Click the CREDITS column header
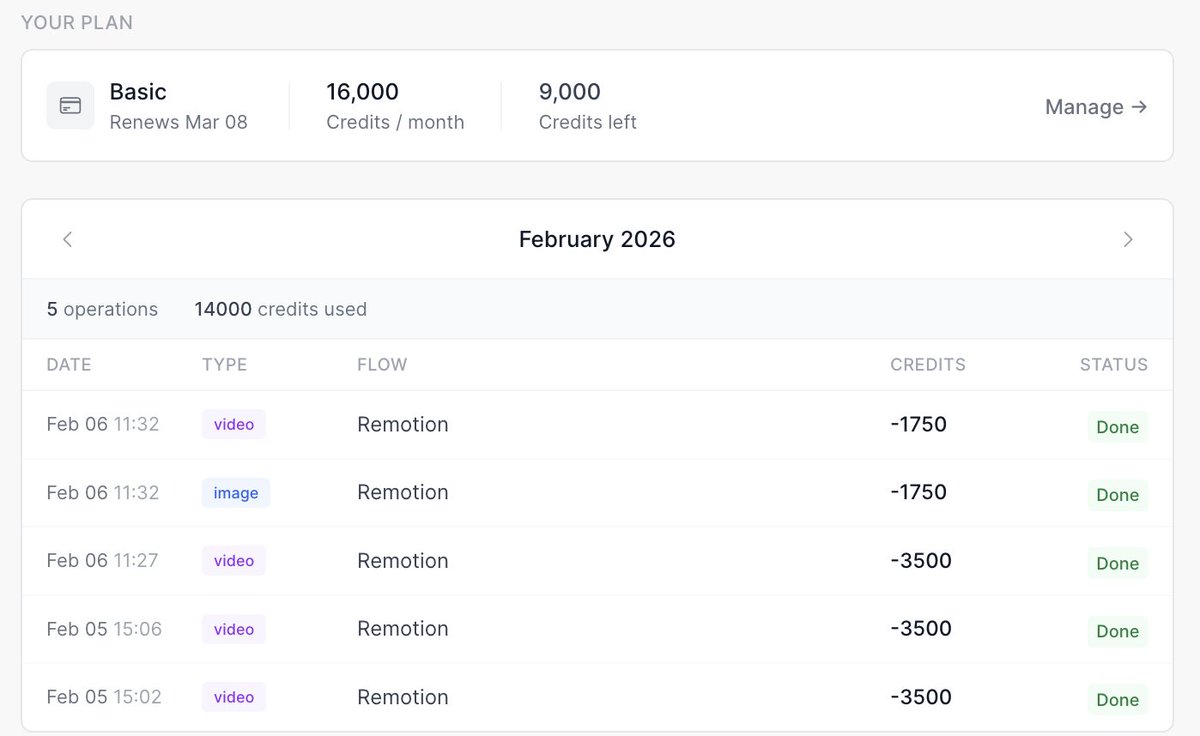Screen dimensions: 1200x736 pos(928,365)
